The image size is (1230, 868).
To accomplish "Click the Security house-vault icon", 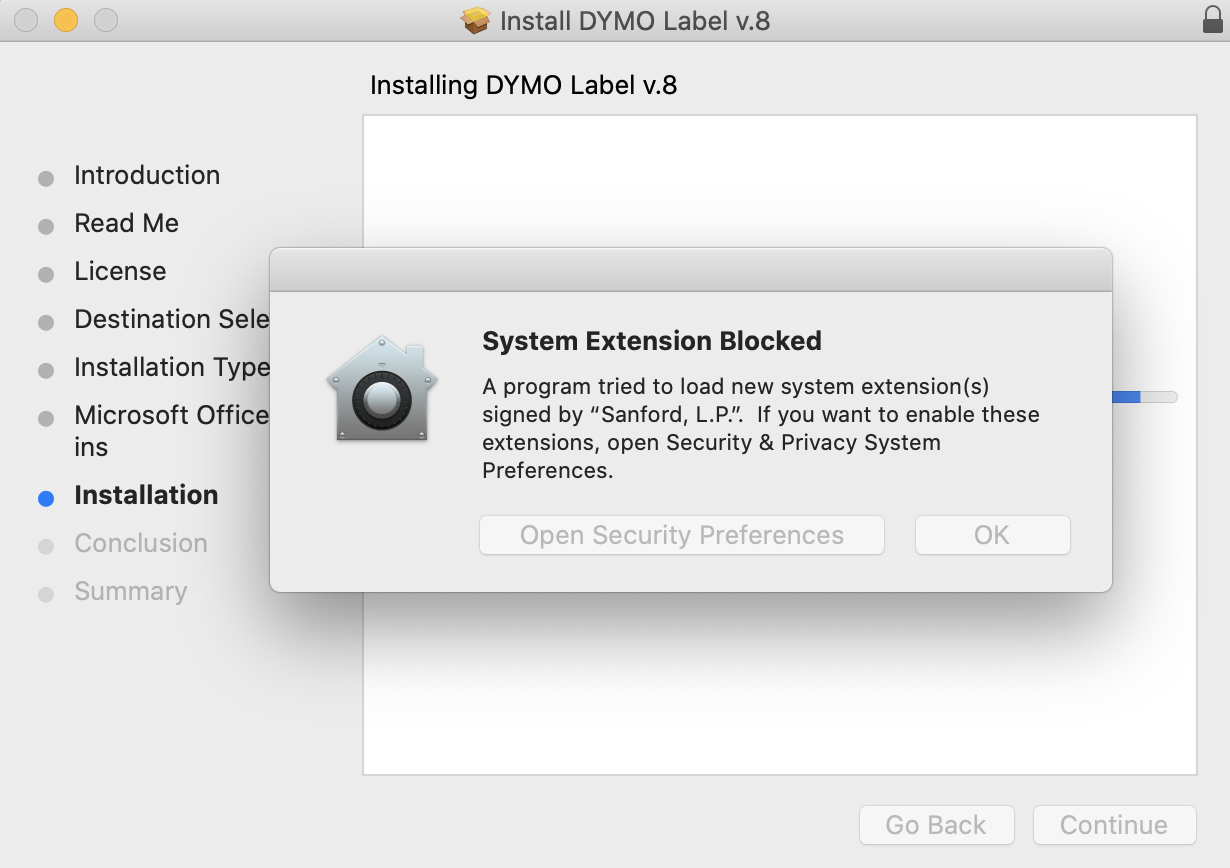I will pyautogui.click(x=381, y=390).
